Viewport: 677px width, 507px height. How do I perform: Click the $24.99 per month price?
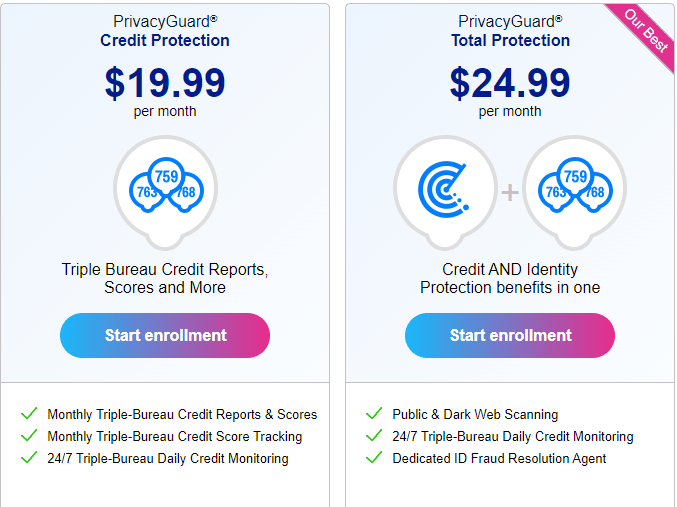[510, 91]
